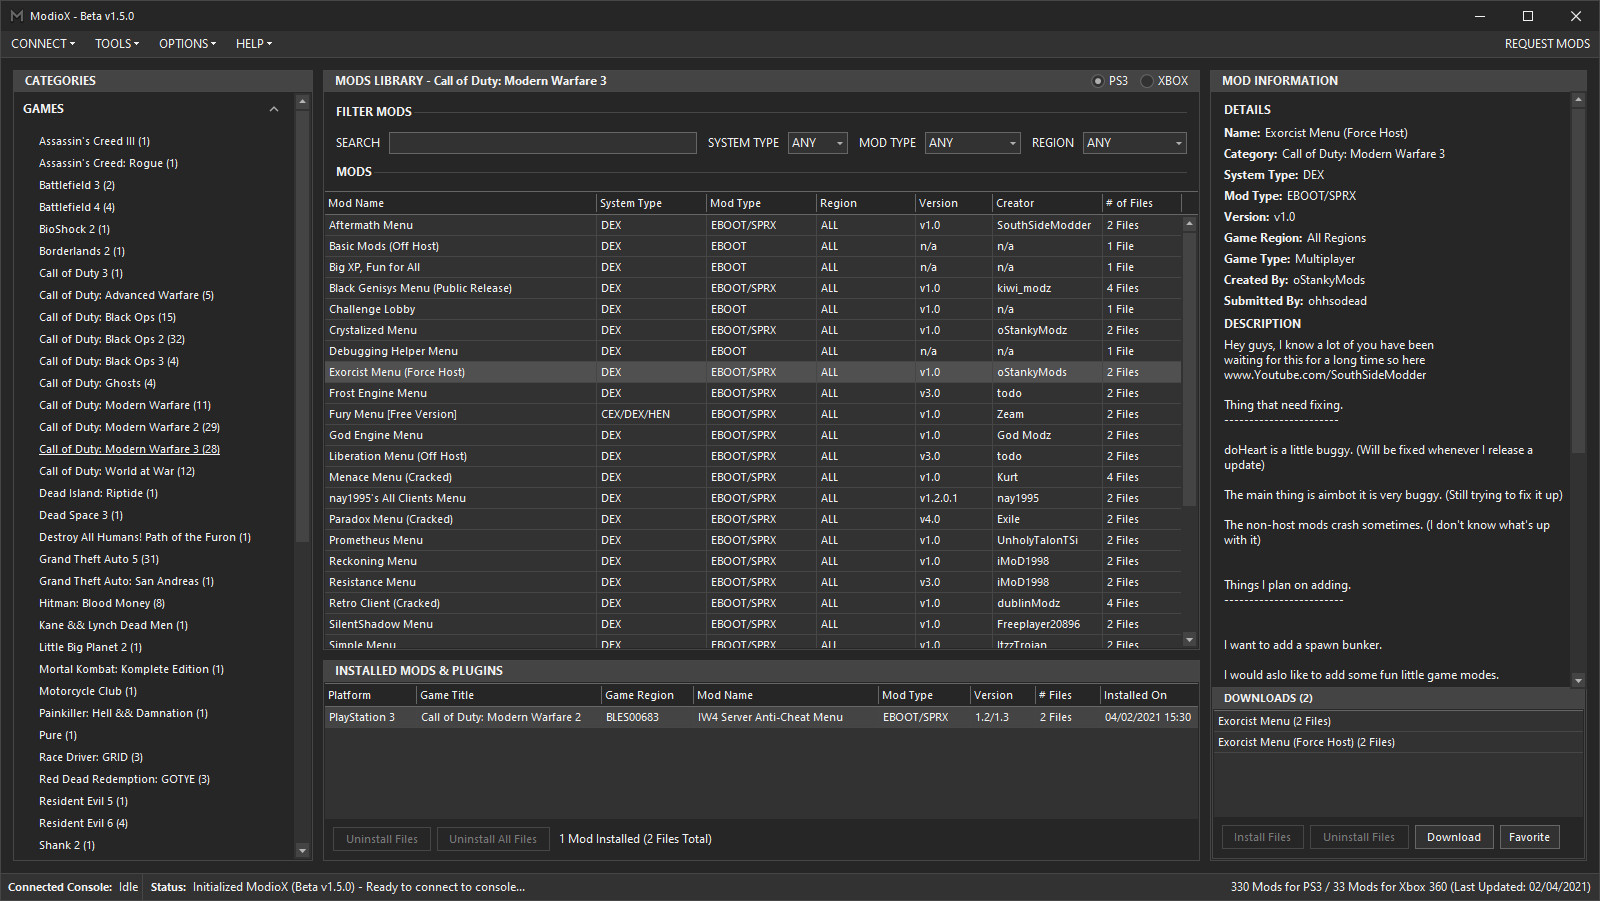The width and height of the screenshot is (1600, 901).
Task: Open the System Type dropdown
Action: 817,143
